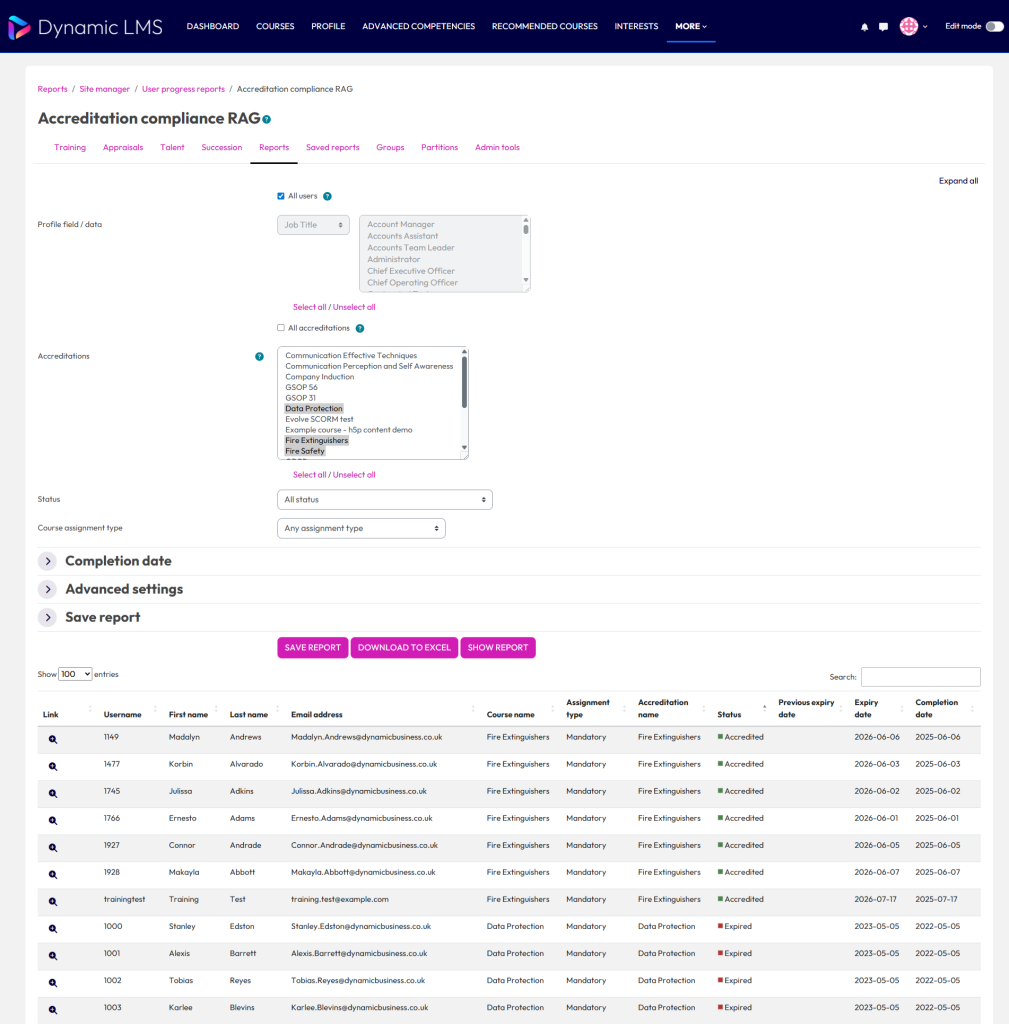The width and height of the screenshot is (1009, 1024).
Task: Select Data Protection in Accreditations list
Action: 313,409
